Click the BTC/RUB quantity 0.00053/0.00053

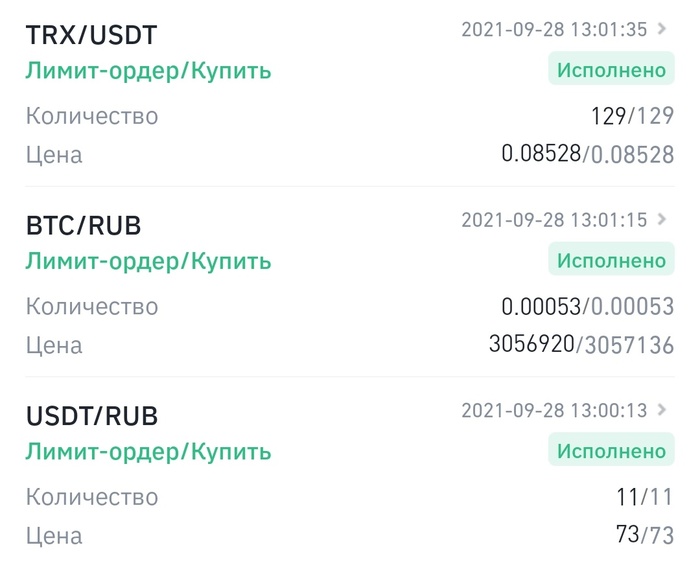[x=587, y=306]
